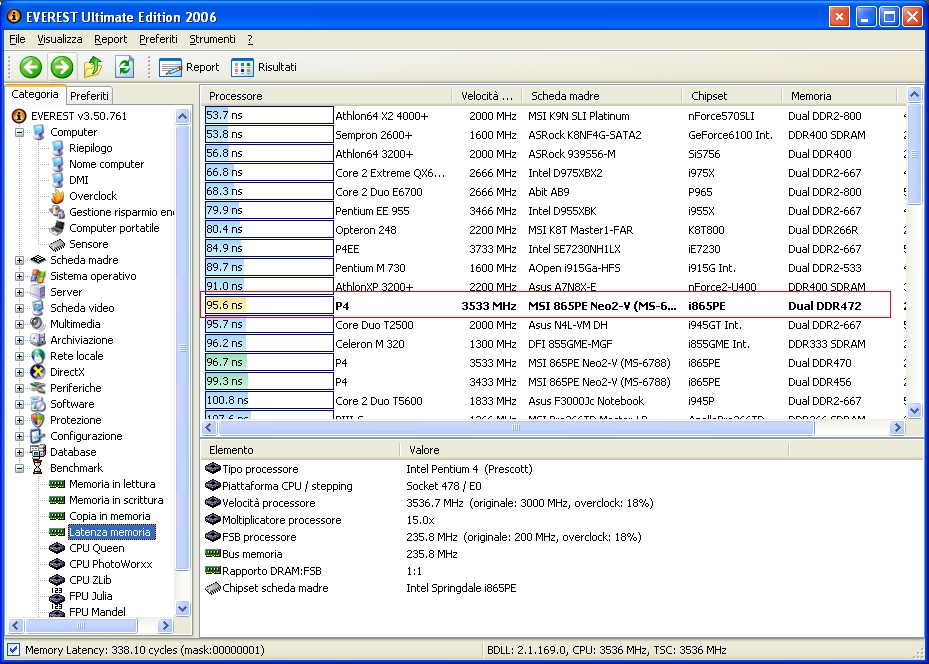
Task: Select Computer portatile laptop icon
Action: click(57, 228)
